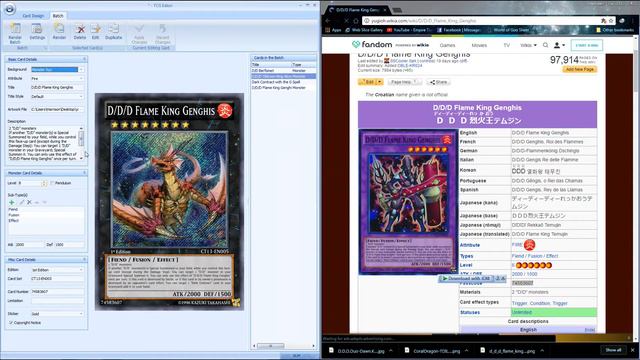The height and width of the screenshot is (360, 640).
Task: Bookmark this page with the star icon
Action: click(x=611, y=21)
